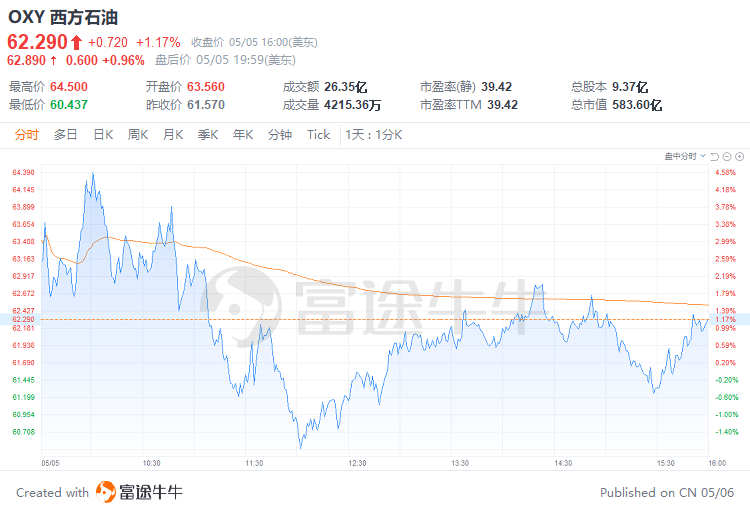
Task: Click the 最高价 value 64.500
Action: pyautogui.click(x=69, y=87)
